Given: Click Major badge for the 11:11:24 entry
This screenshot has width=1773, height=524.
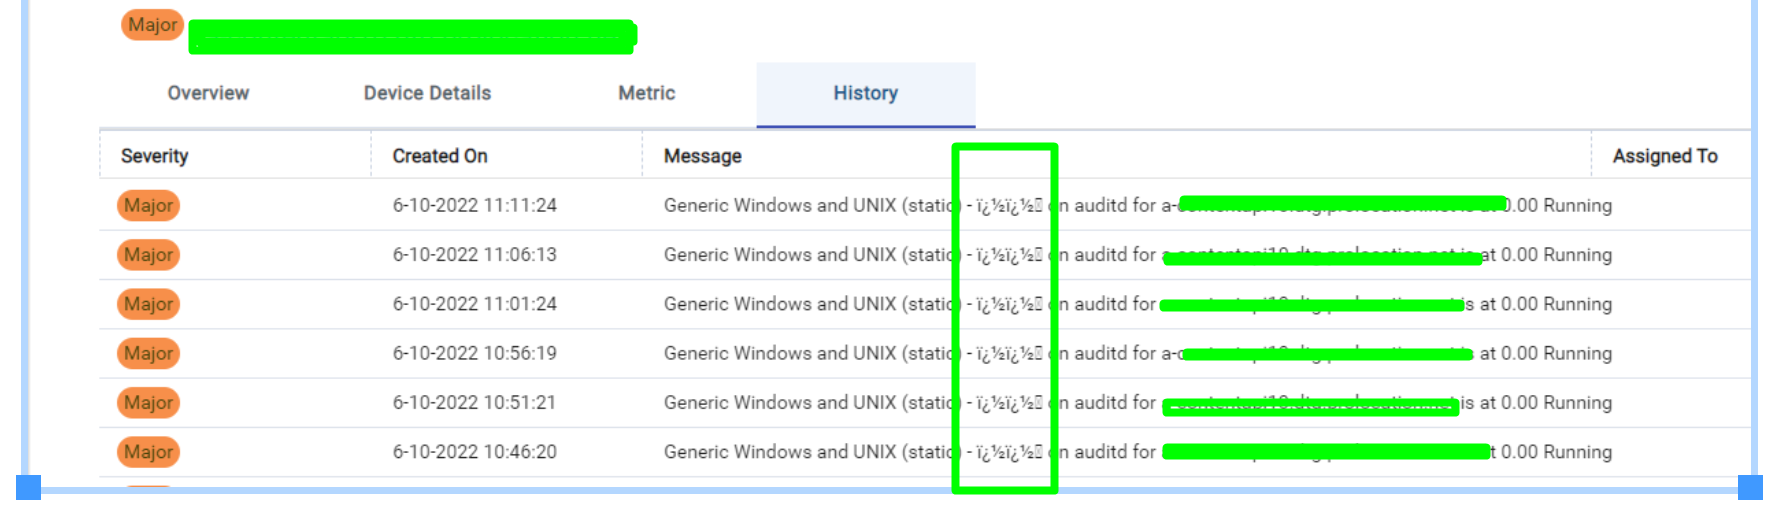Looking at the screenshot, I should [x=148, y=206].
